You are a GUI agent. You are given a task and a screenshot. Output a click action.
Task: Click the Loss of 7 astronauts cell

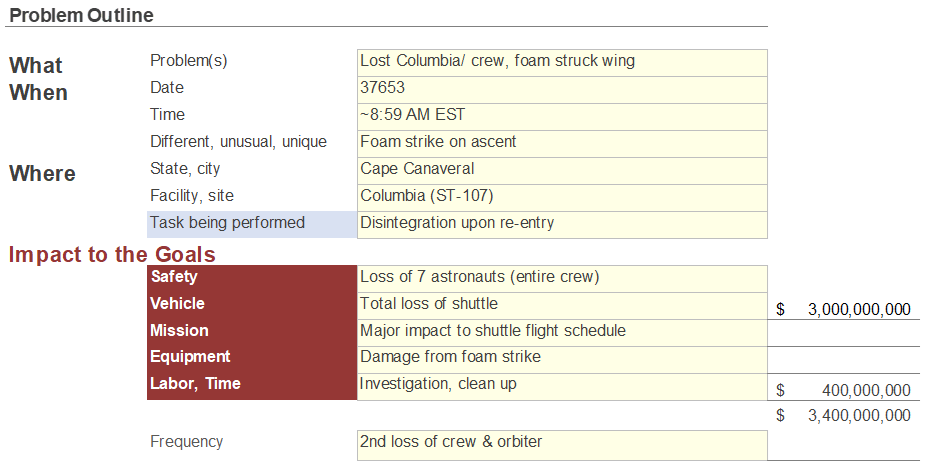[562, 279]
